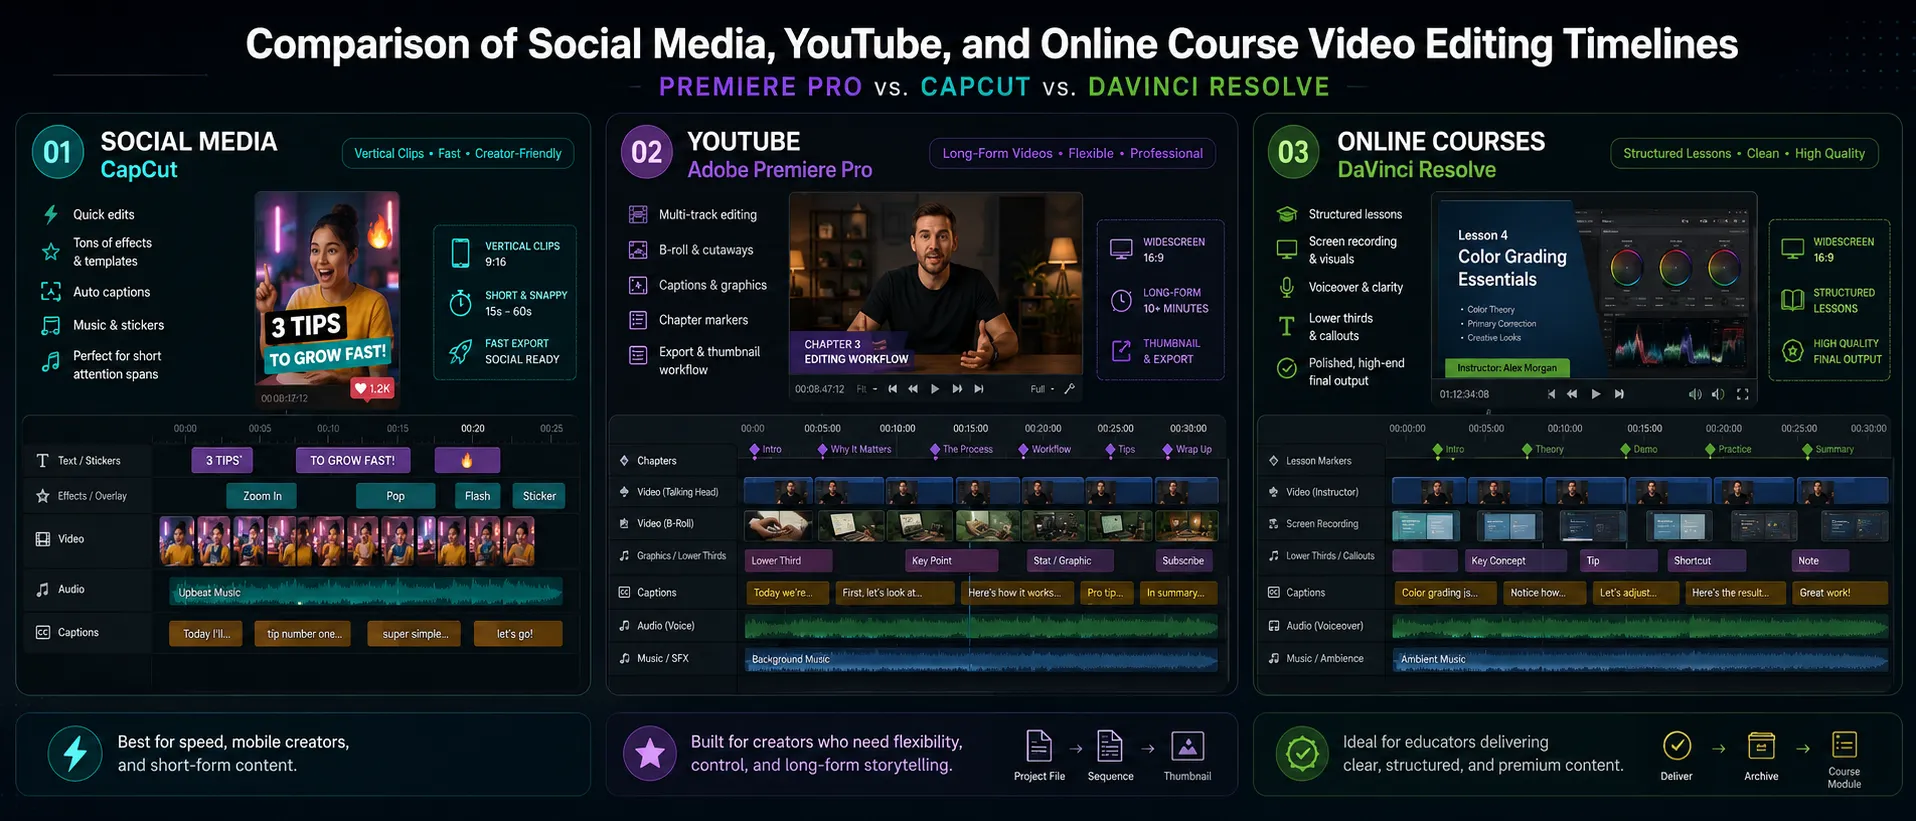The image size is (1916, 821).
Task: Click the Audio (Voice) track icon
Action: click(624, 626)
